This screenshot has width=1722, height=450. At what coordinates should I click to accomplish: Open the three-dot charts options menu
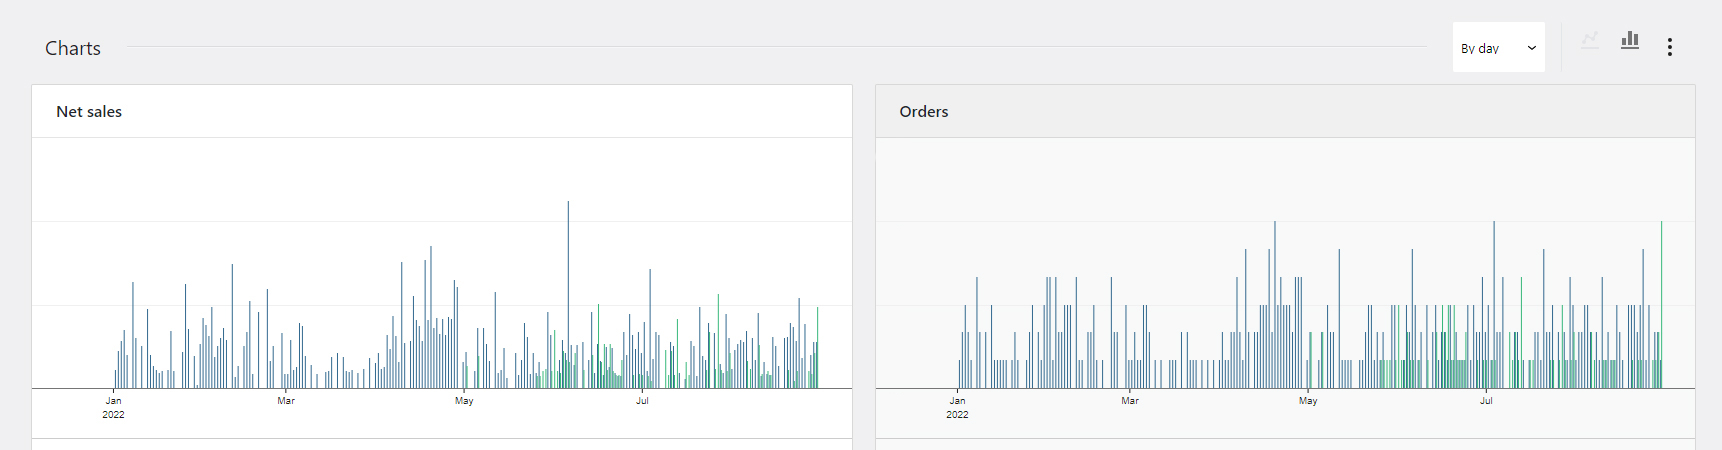1669,47
